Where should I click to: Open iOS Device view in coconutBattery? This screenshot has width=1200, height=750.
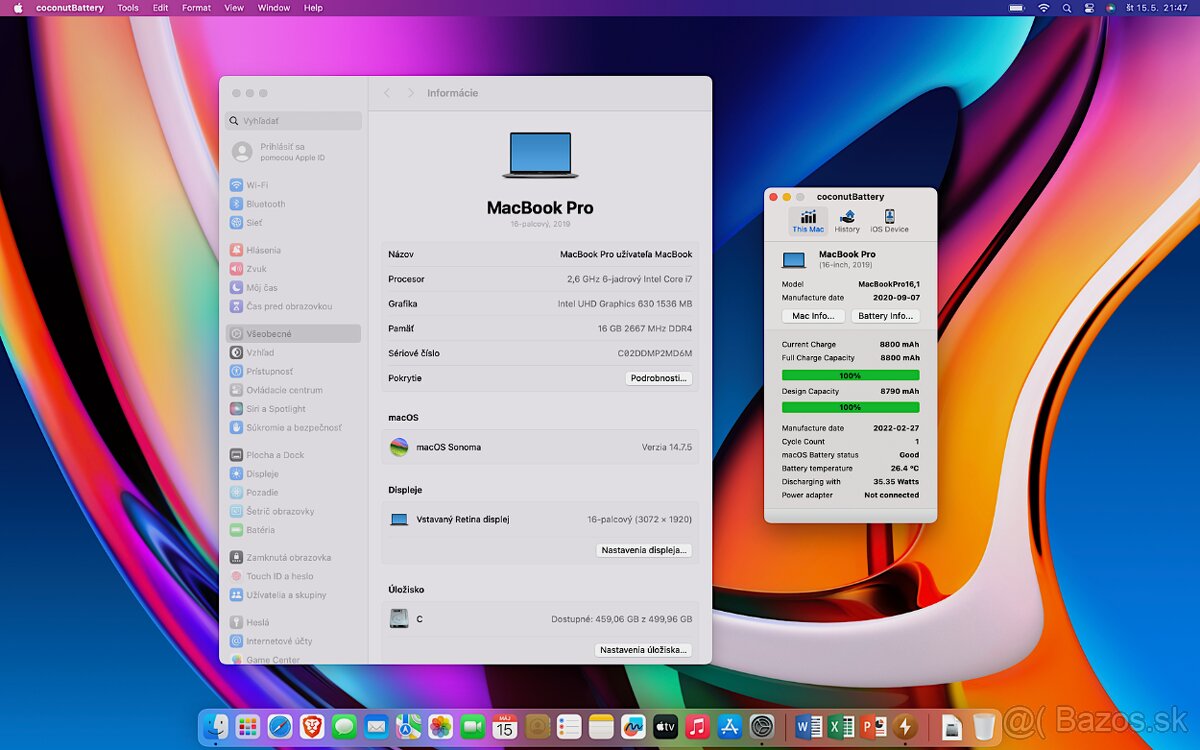888,219
